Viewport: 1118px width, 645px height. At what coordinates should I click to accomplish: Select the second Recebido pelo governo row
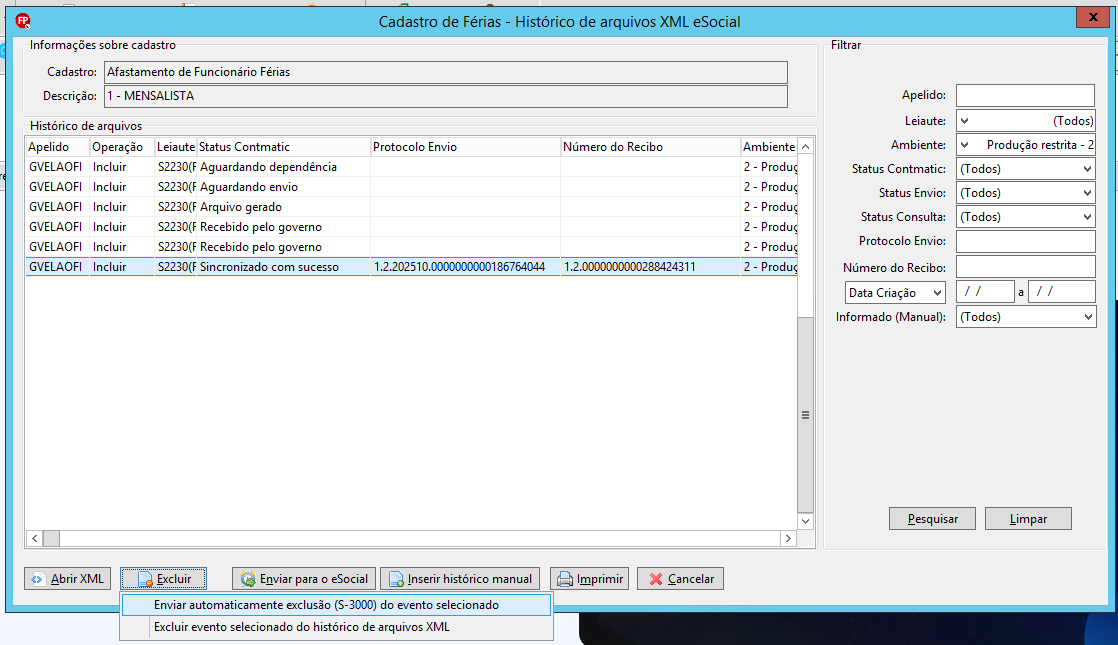[411, 247]
